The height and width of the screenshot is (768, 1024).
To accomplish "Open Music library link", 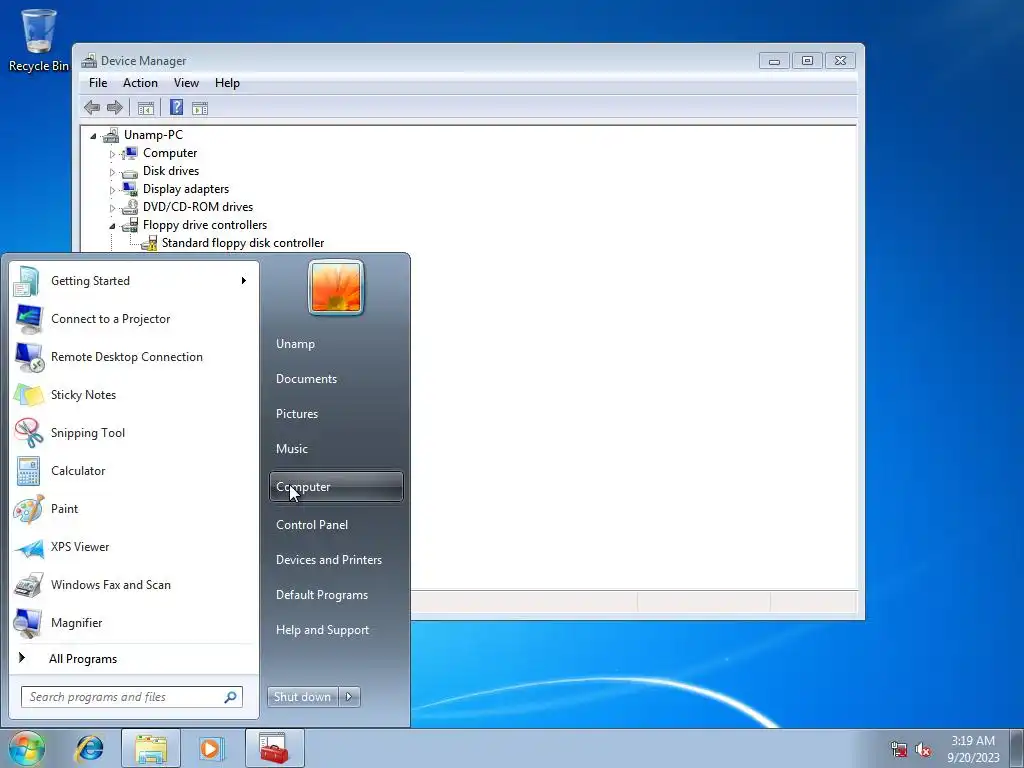I will point(336,449).
